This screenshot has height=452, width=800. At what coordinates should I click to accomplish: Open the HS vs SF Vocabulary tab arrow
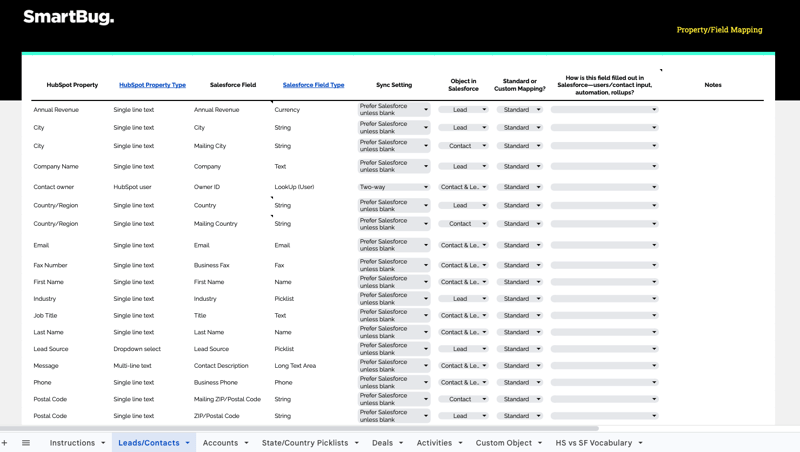pos(640,443)
